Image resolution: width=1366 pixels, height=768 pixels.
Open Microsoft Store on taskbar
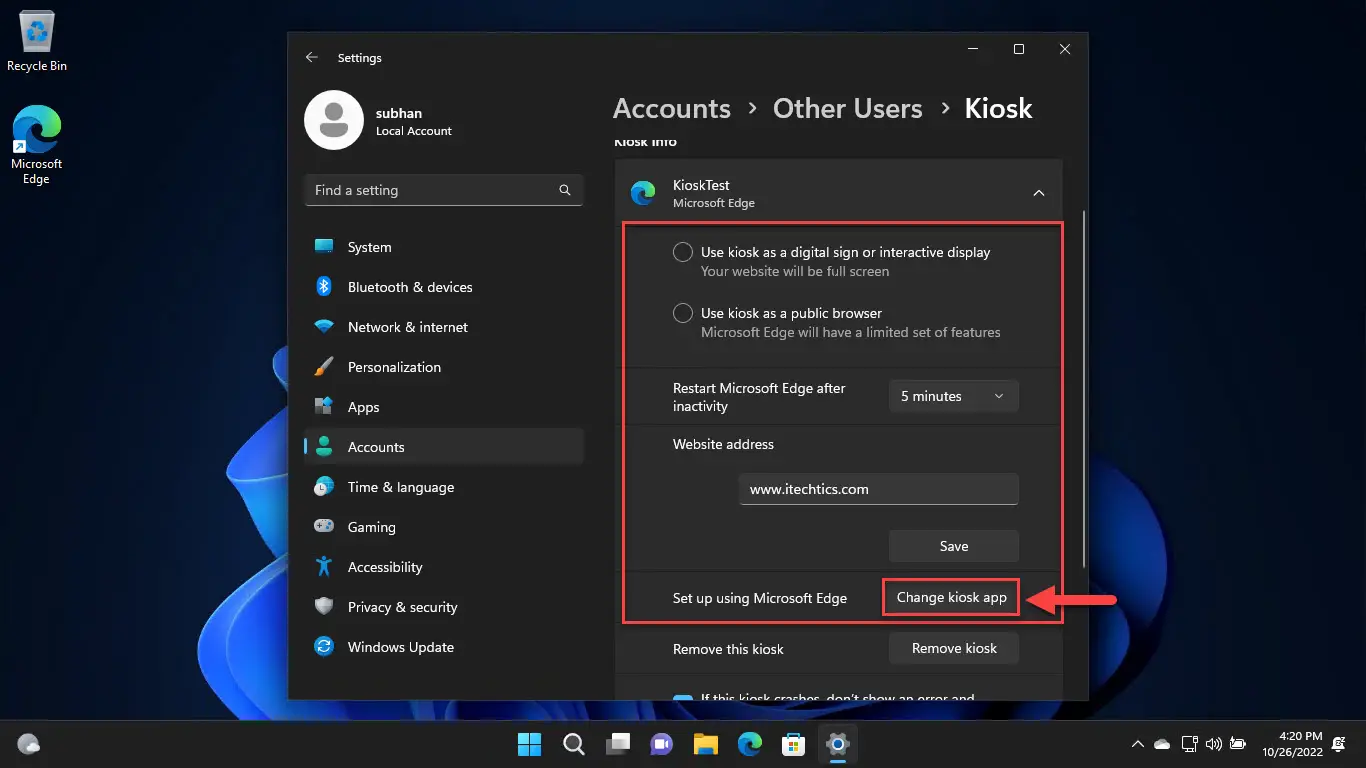794,744
